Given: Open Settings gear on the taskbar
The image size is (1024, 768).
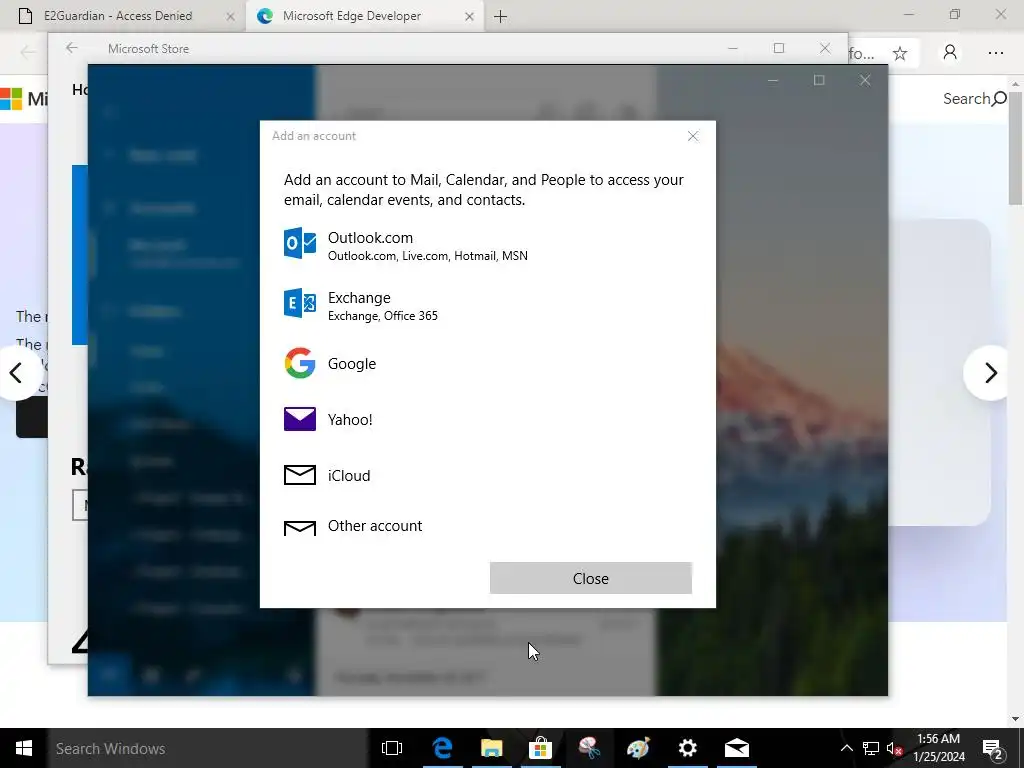Looking at the screenshot, I should (x=687, y=748).
